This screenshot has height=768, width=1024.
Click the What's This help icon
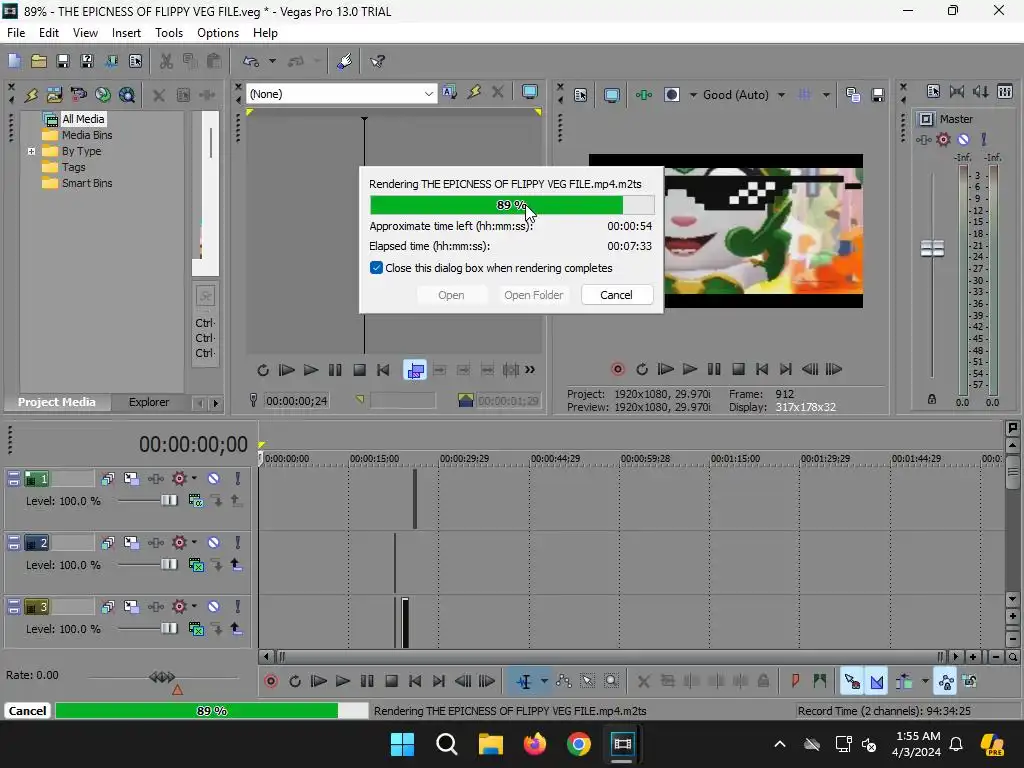(377, 61)
